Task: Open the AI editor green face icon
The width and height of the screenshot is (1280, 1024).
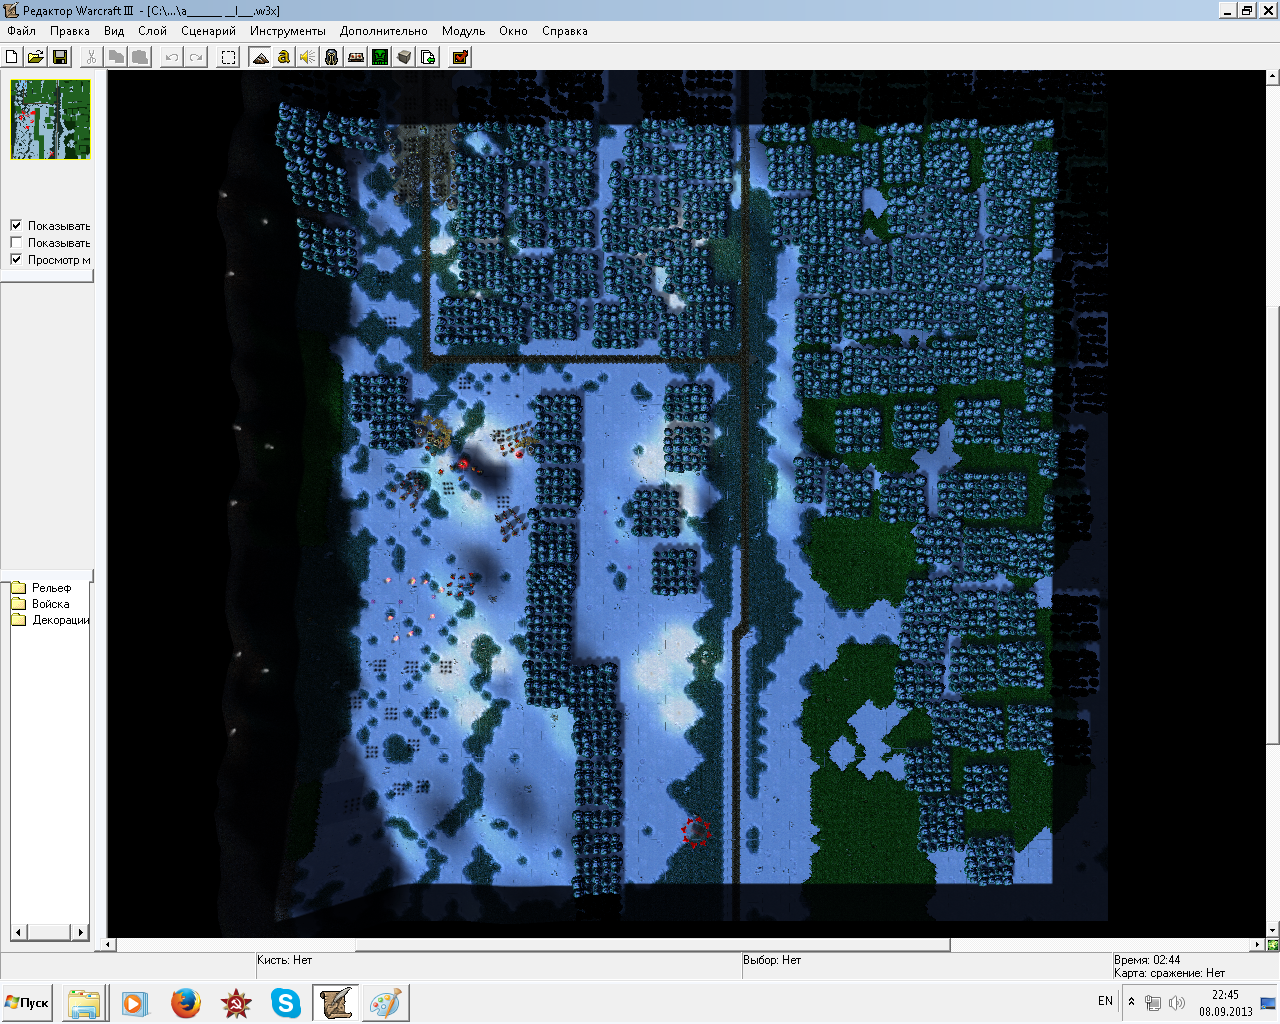Action: (380, 57)
